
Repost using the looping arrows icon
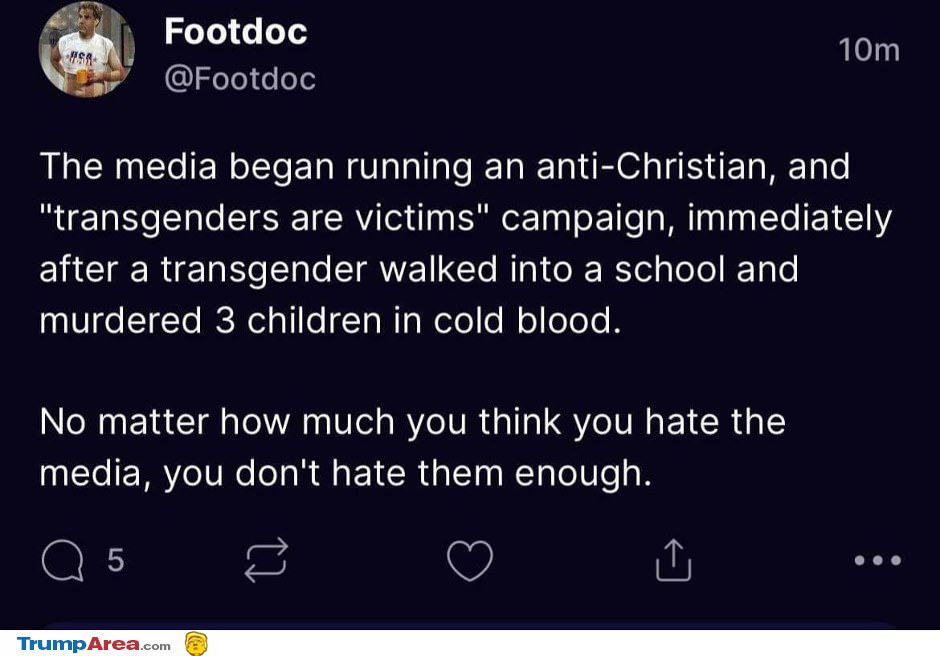(266, 560)
